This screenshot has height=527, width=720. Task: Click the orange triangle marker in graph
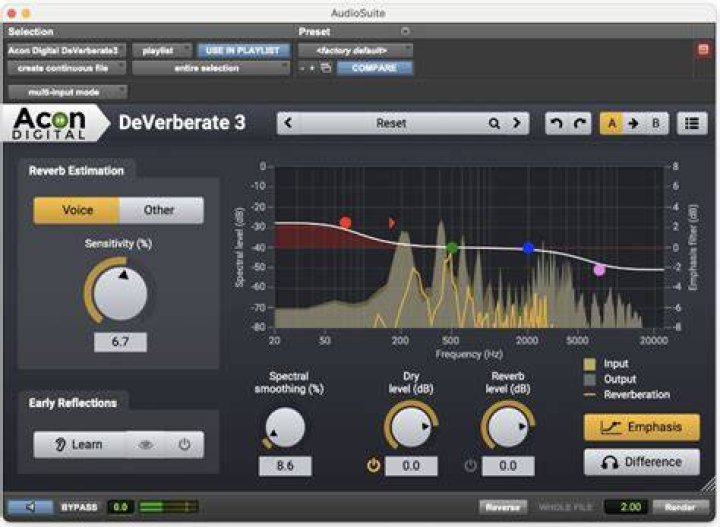pos(391,223)
